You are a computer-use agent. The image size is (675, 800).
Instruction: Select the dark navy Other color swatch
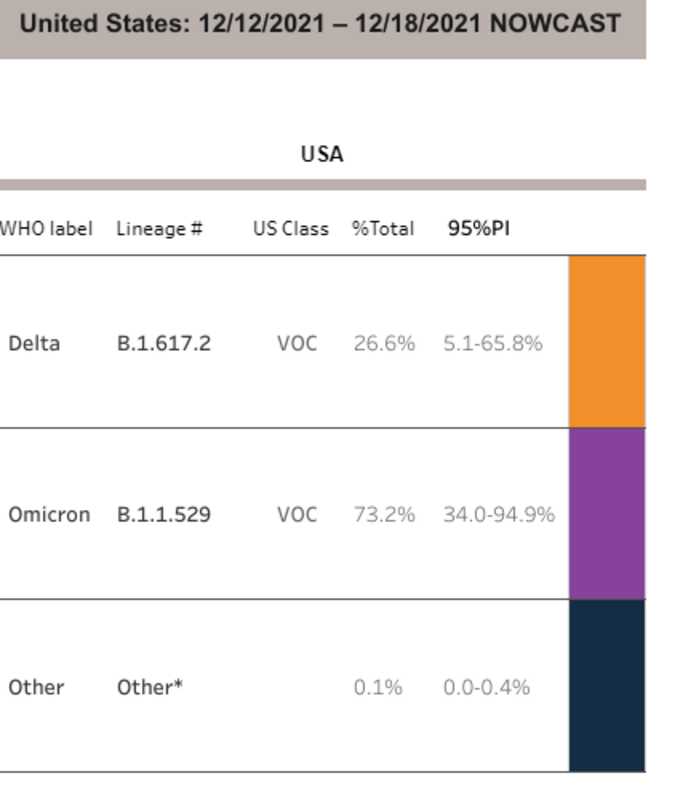click(x=607, y=686)
